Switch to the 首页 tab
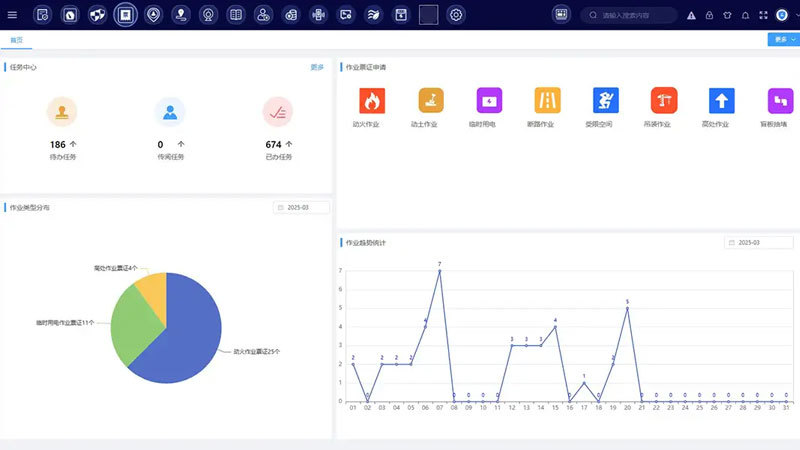 tap(16, 40)
